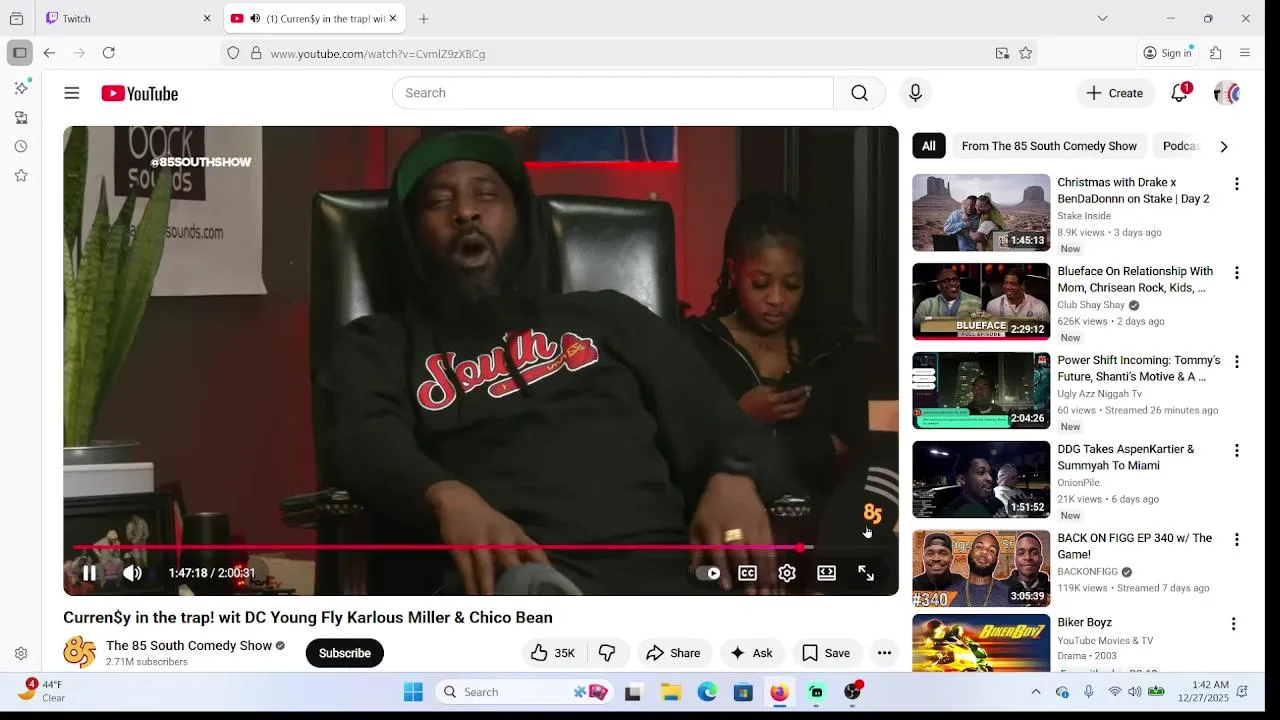Open options for Blueface On Relationship video

[x=1237, y=273]
